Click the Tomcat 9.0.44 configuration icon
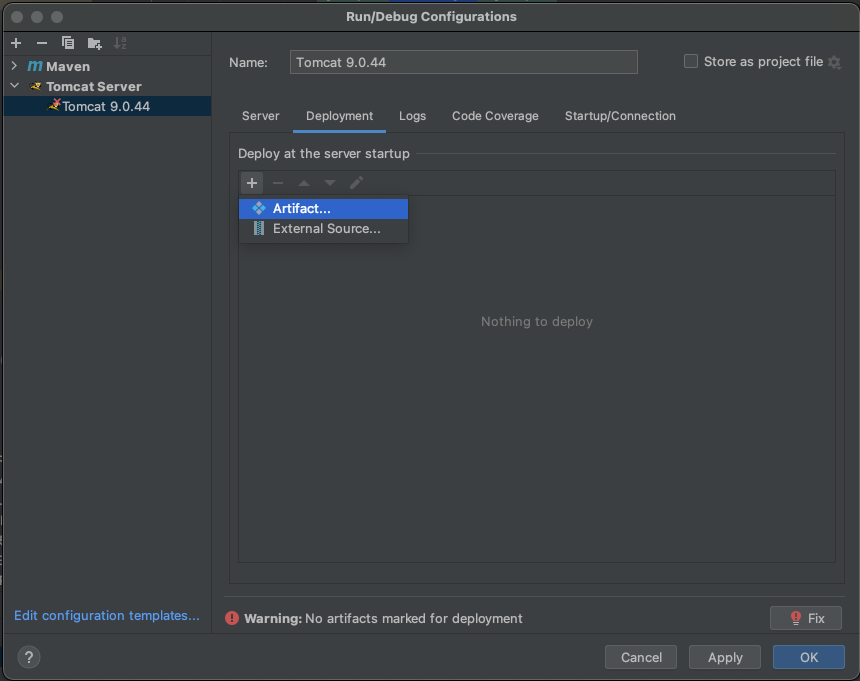Image resolution: width=860 pixels, height=681 pixels. coord(54,105)
